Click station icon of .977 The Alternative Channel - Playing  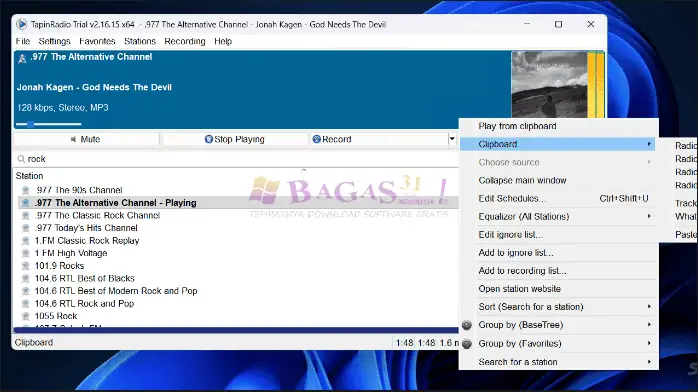click(x=26, y=203)
